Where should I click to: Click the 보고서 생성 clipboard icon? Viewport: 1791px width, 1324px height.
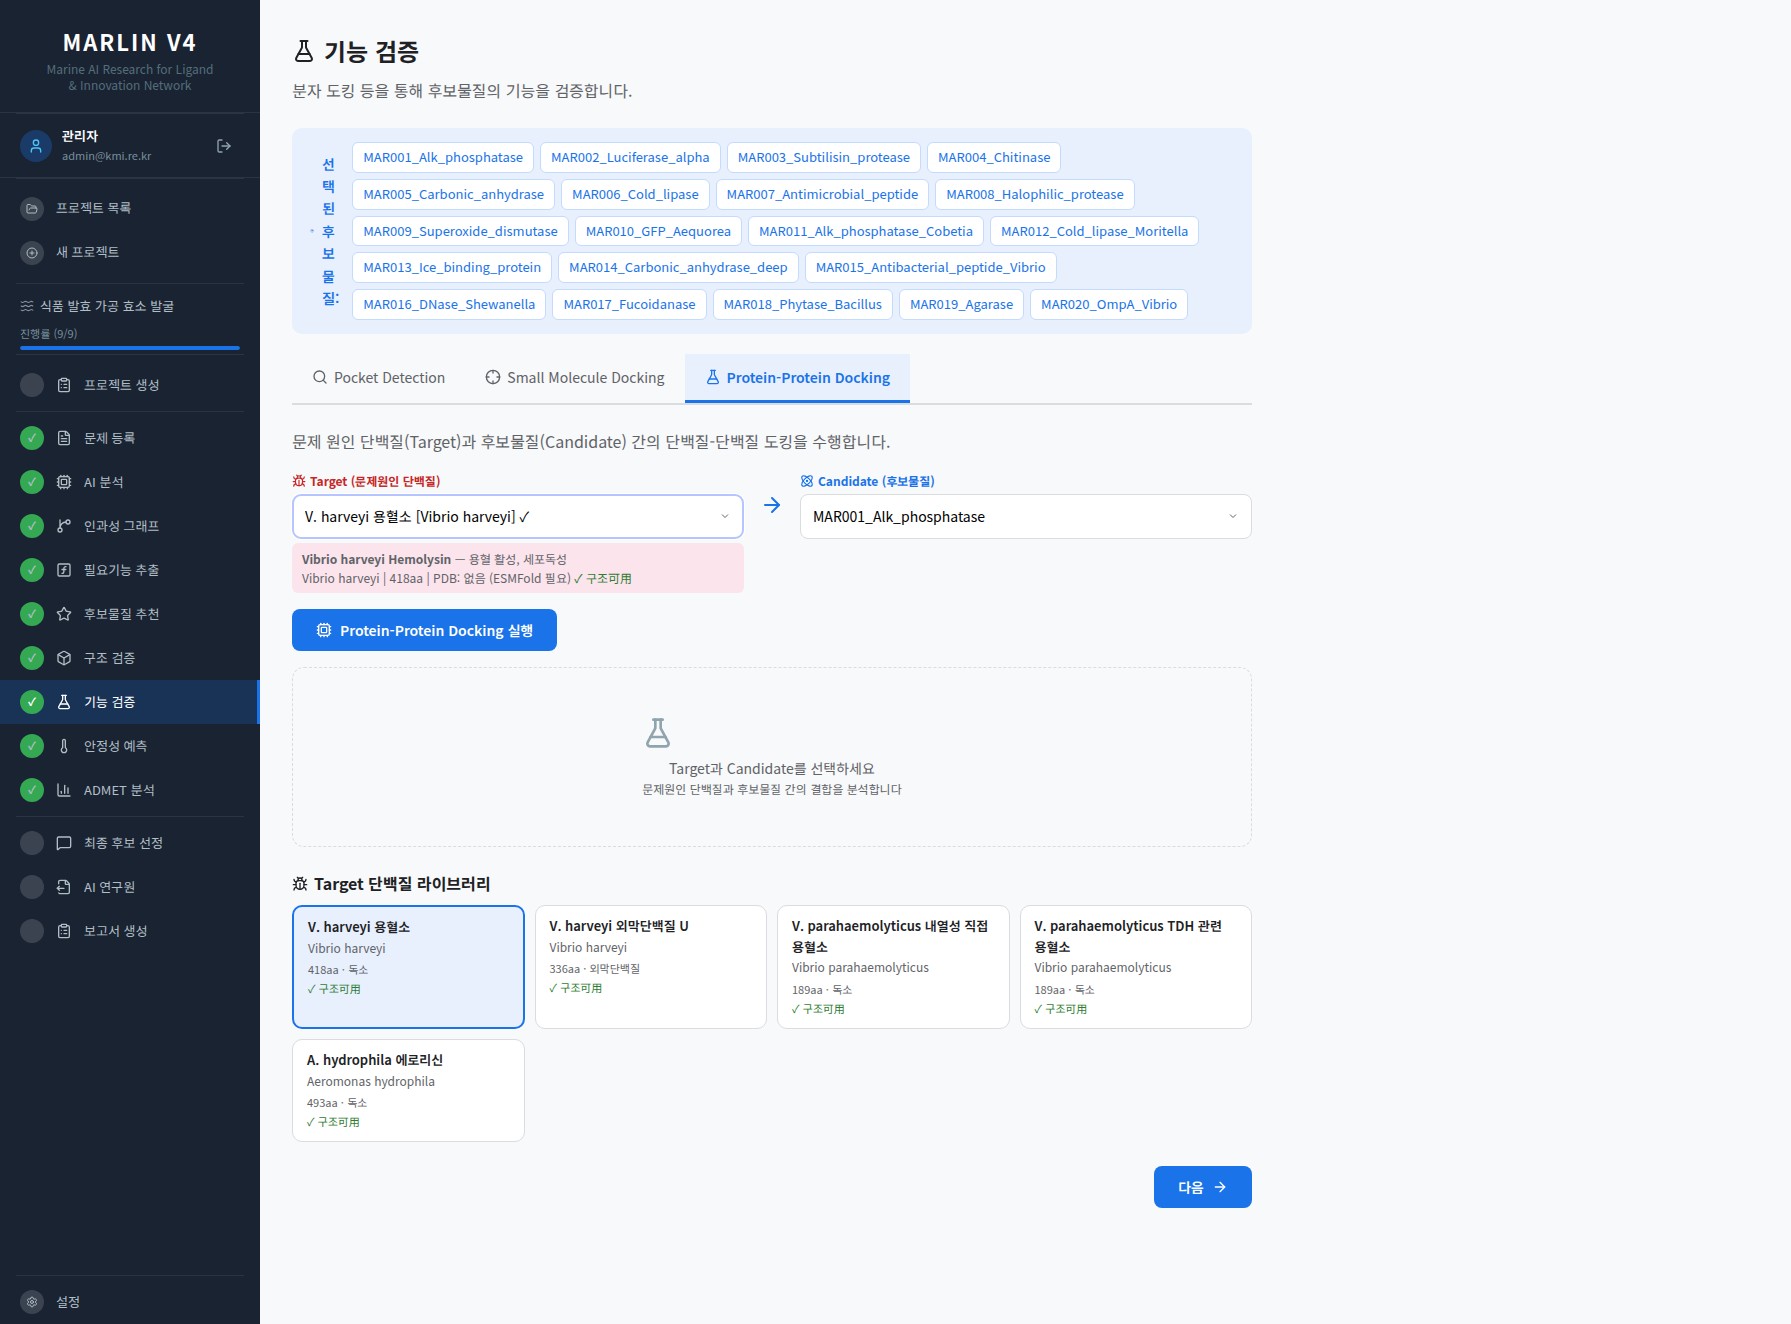[x=64, y=931]
